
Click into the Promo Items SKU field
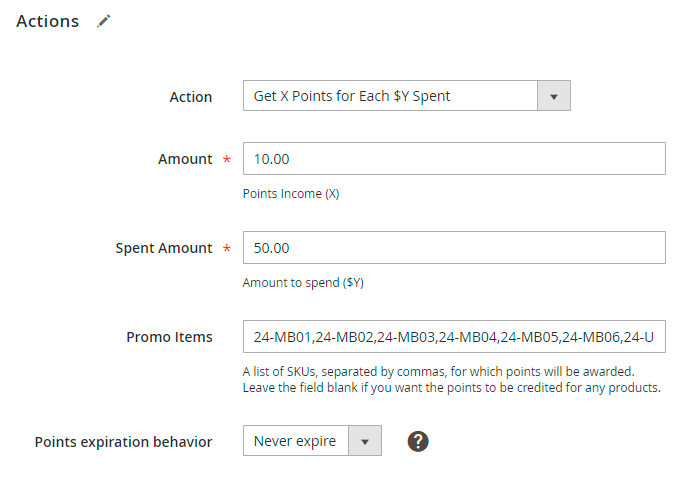coord(453,337)
